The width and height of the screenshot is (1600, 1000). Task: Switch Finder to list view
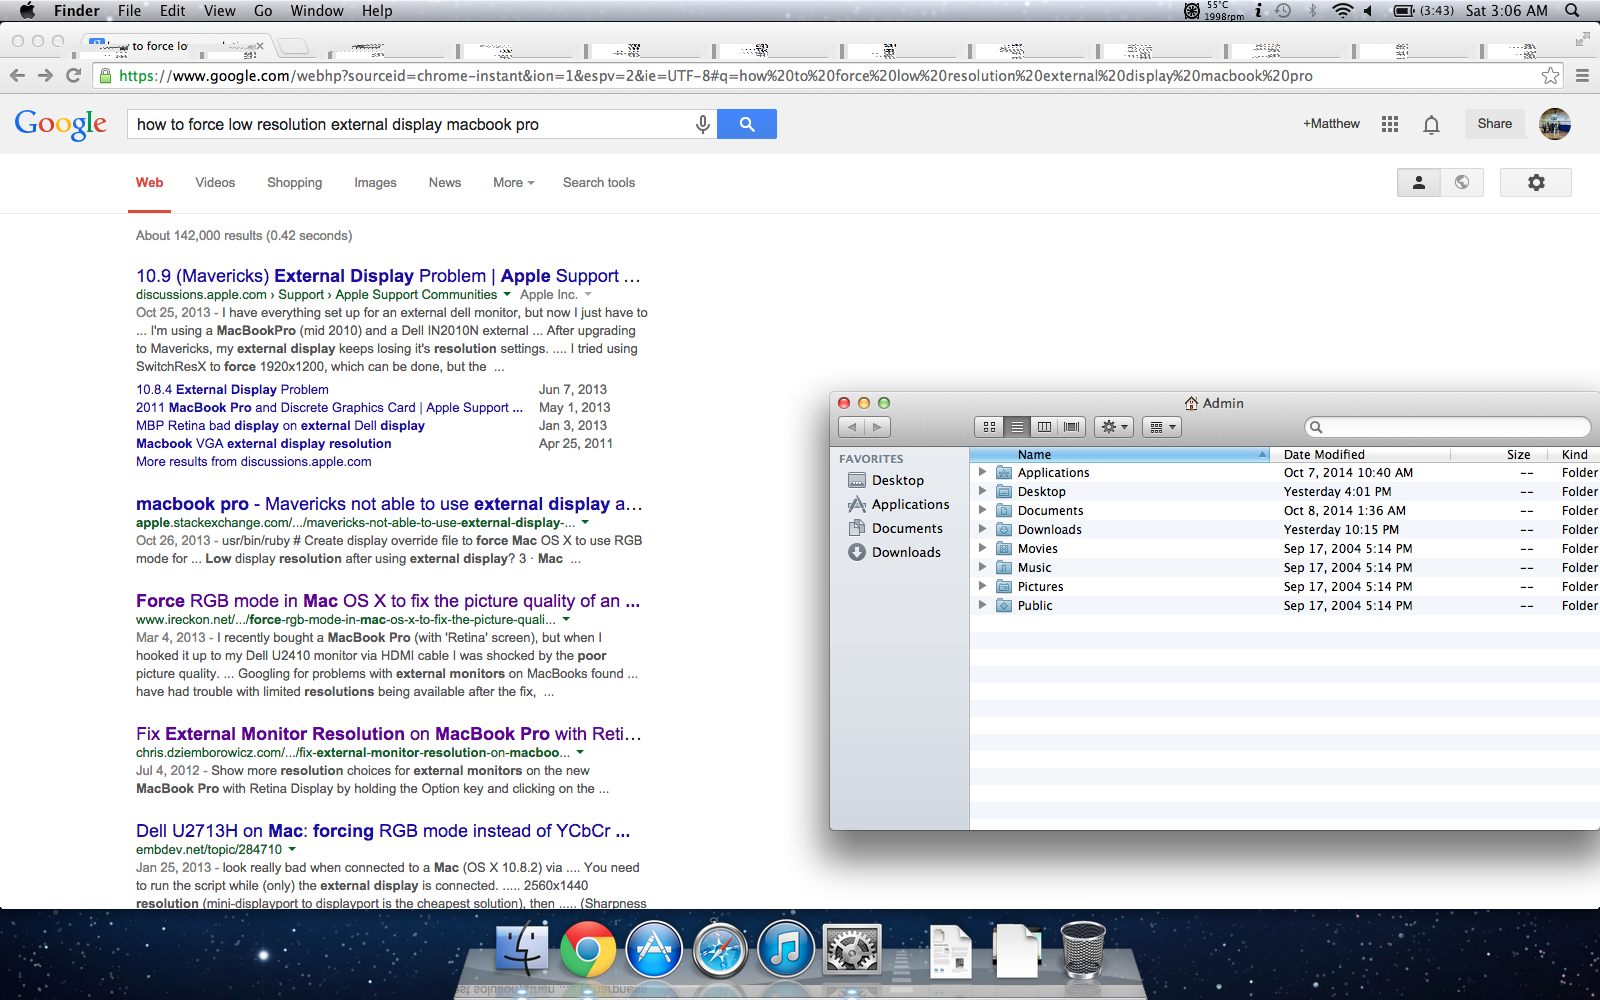coord(1017,427)
